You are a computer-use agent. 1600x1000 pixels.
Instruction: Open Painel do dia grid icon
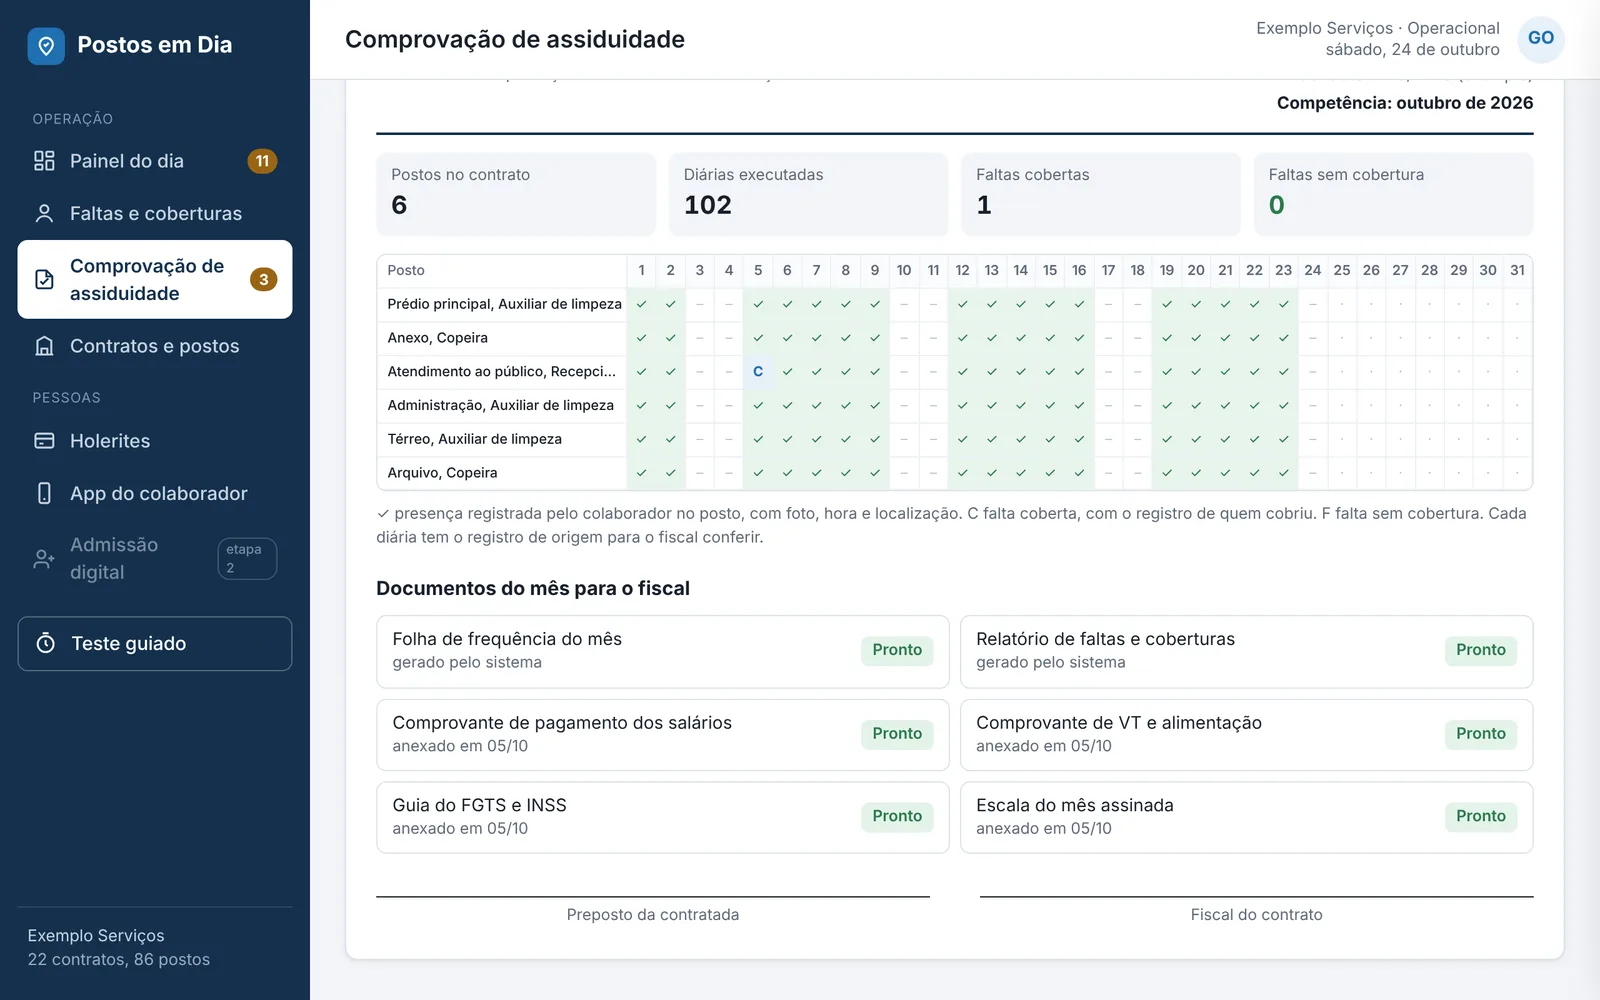[44, 161]
